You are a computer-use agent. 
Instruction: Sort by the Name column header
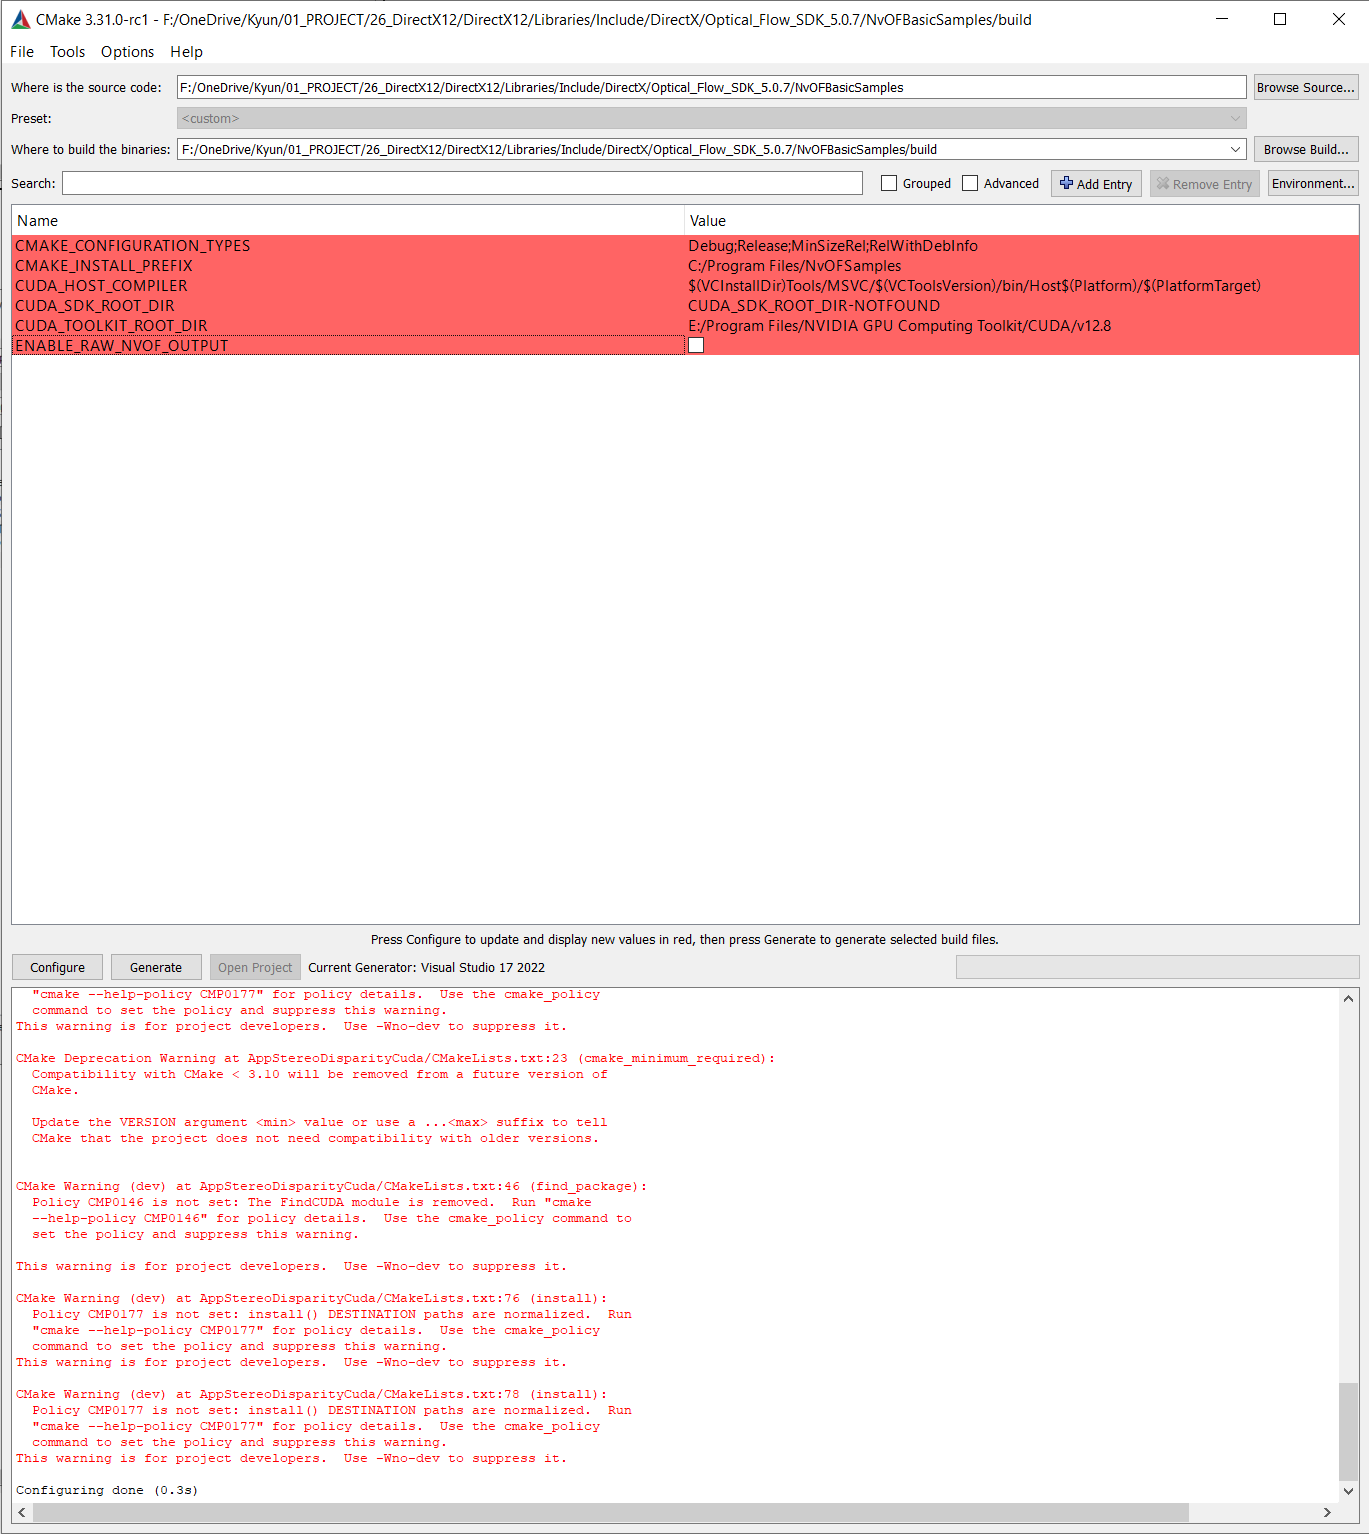pyautogui.click(x=348, y=220)
